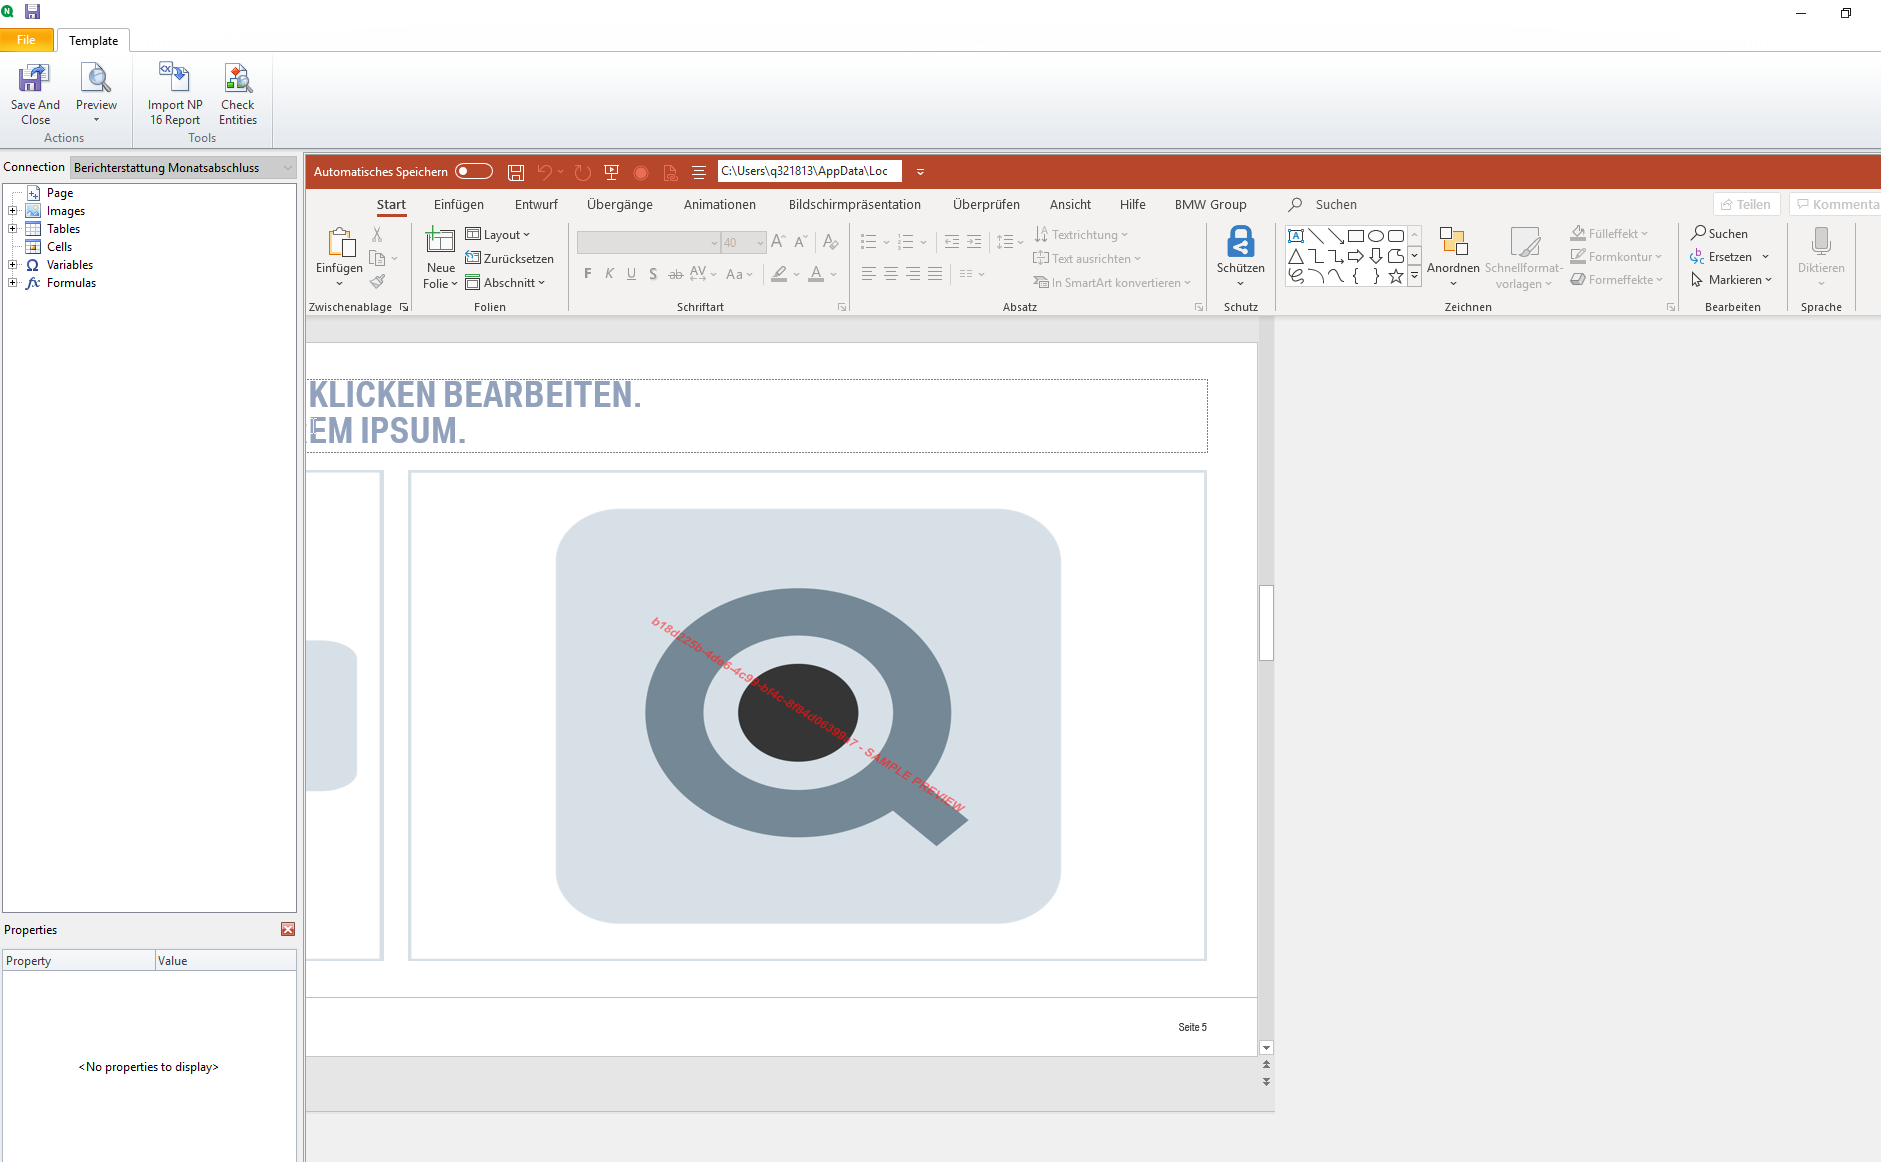Switch to the Animationen ribbon tab
Viewport: 1881px width, 1162px height.
[718, 204]
